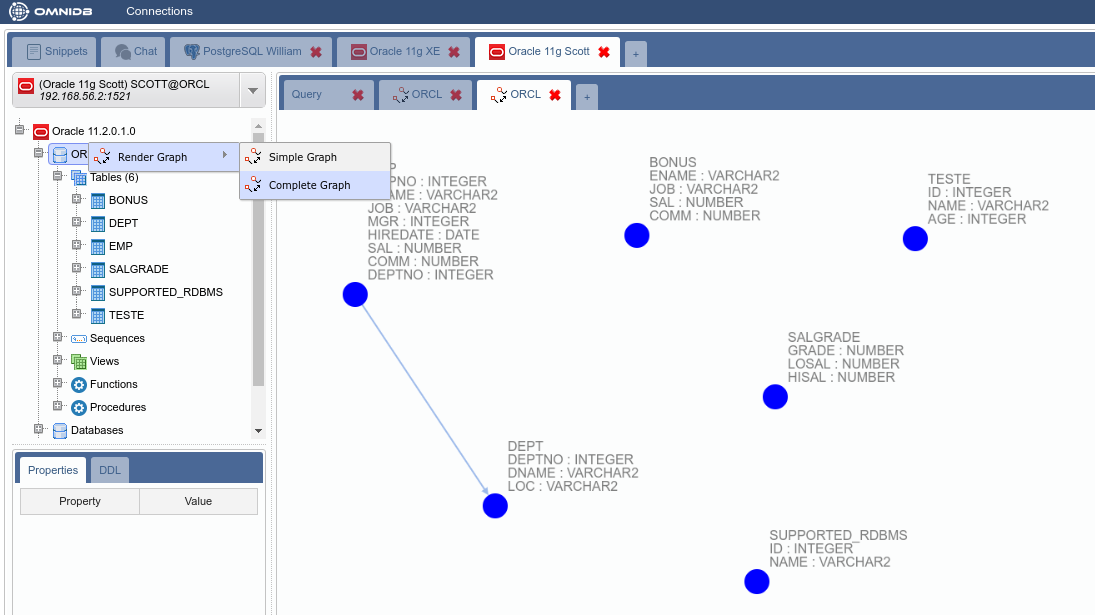Click the DEPT blue graph node
Viewport: 1095px width, 615px height.
click(495, 506)
